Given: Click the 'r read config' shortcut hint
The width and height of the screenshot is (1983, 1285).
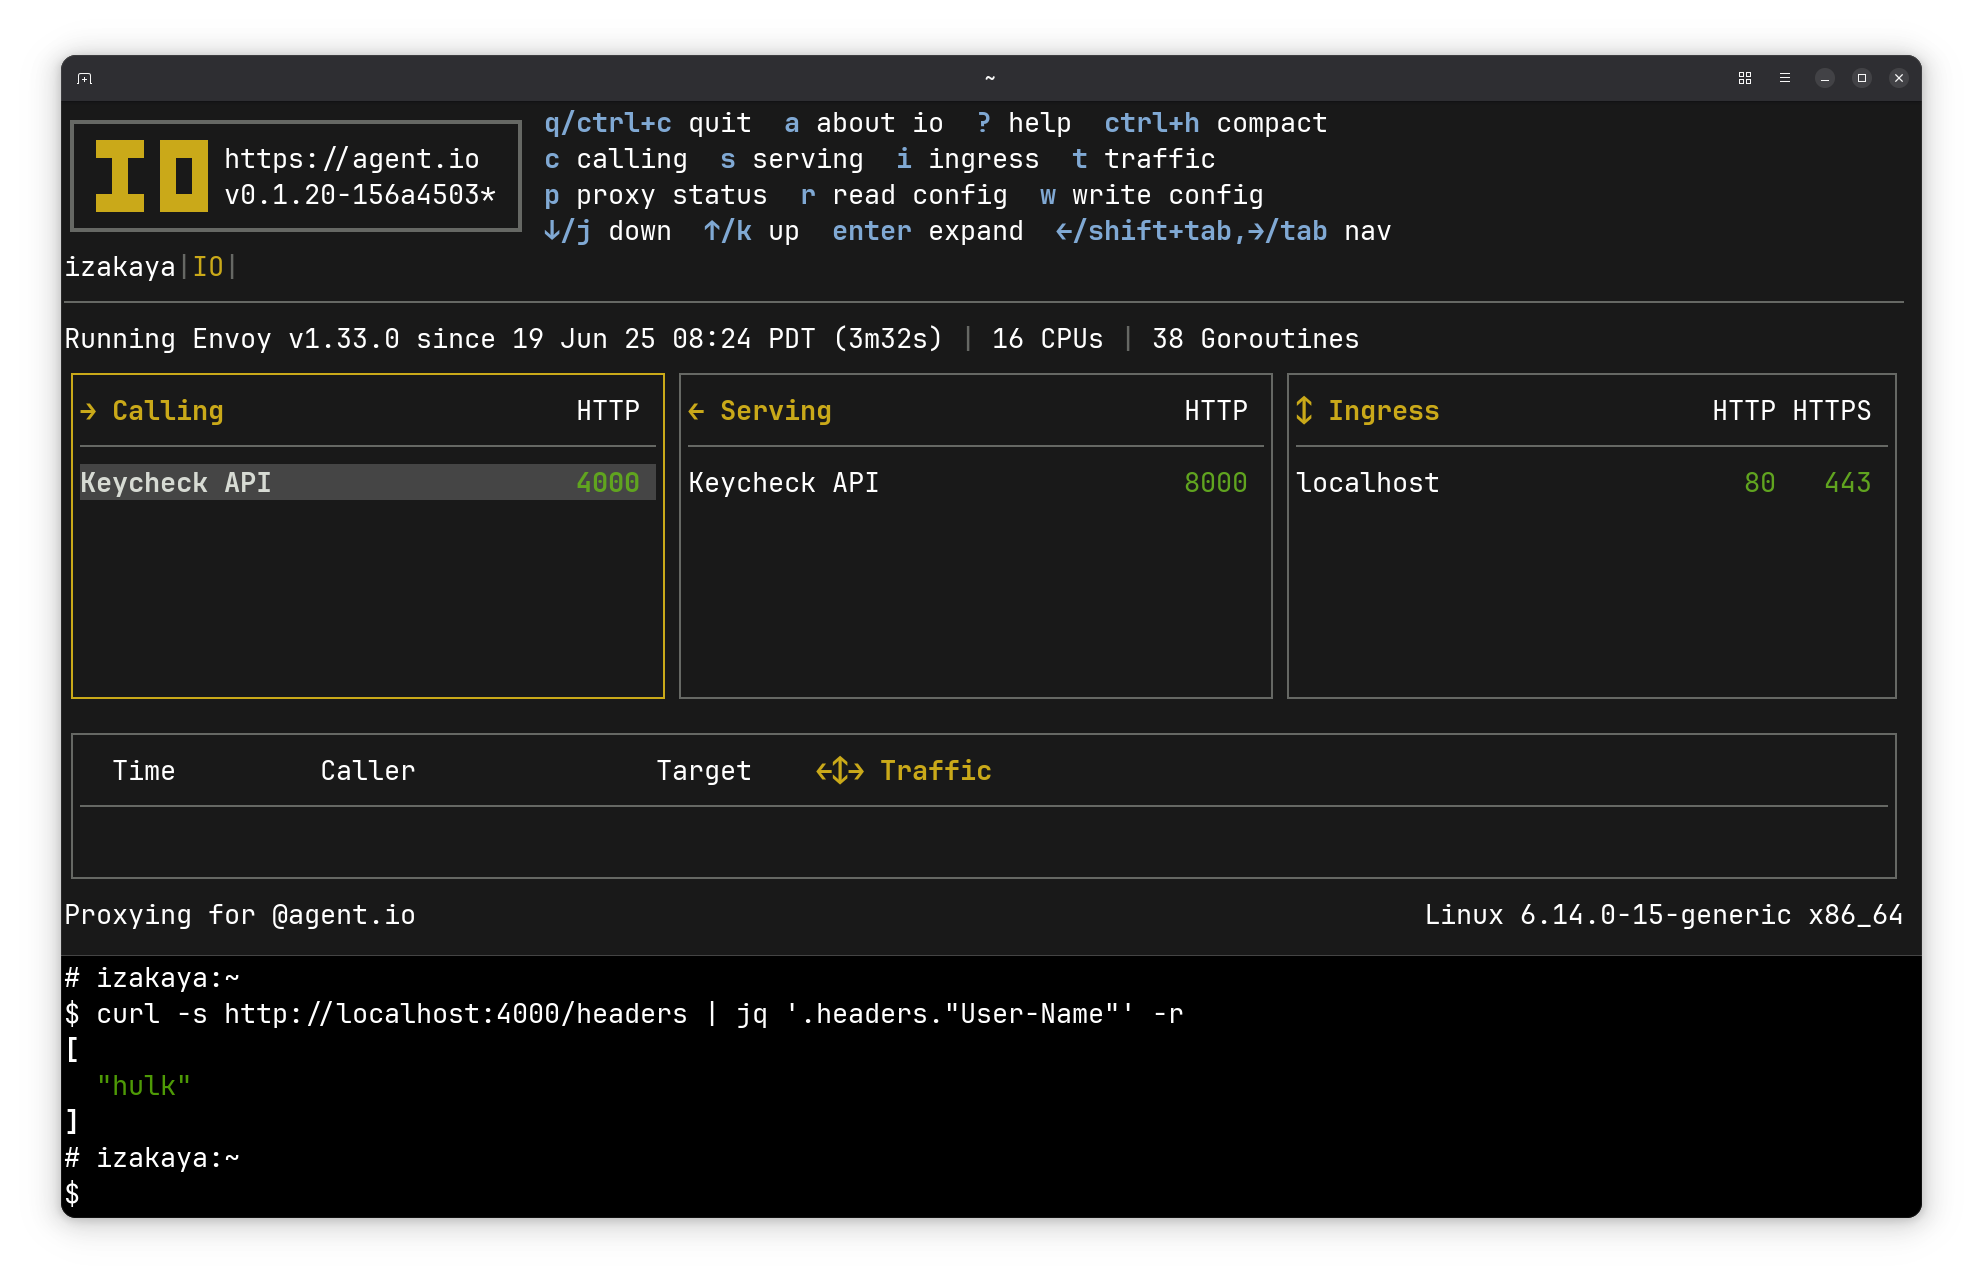Looking at the screenshot, I should 904,195.
